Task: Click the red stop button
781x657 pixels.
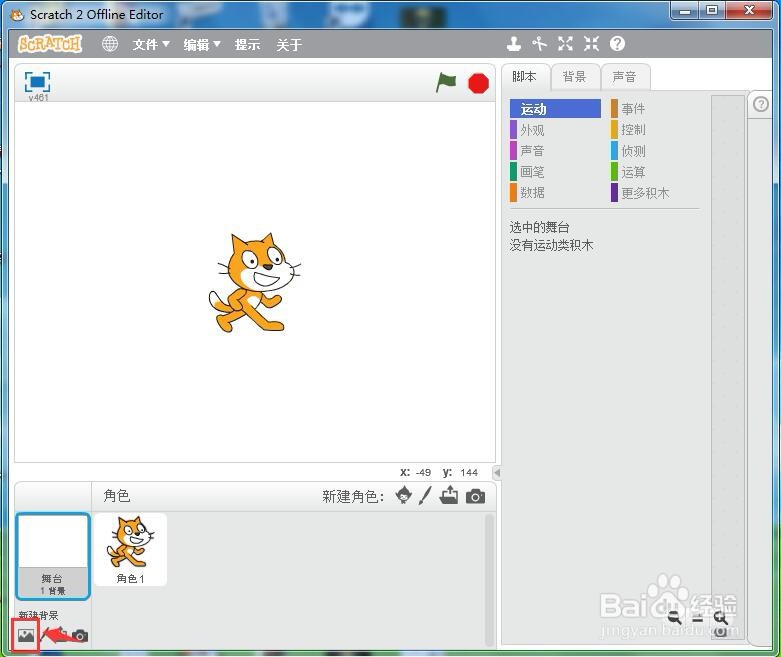Action: coord(479,83)
